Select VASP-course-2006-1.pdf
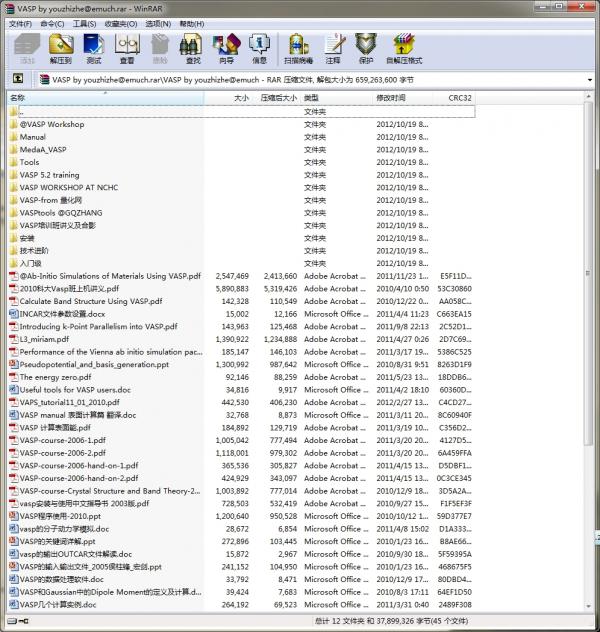Screen dimensions: 600x632 click(x=241, y=440)
